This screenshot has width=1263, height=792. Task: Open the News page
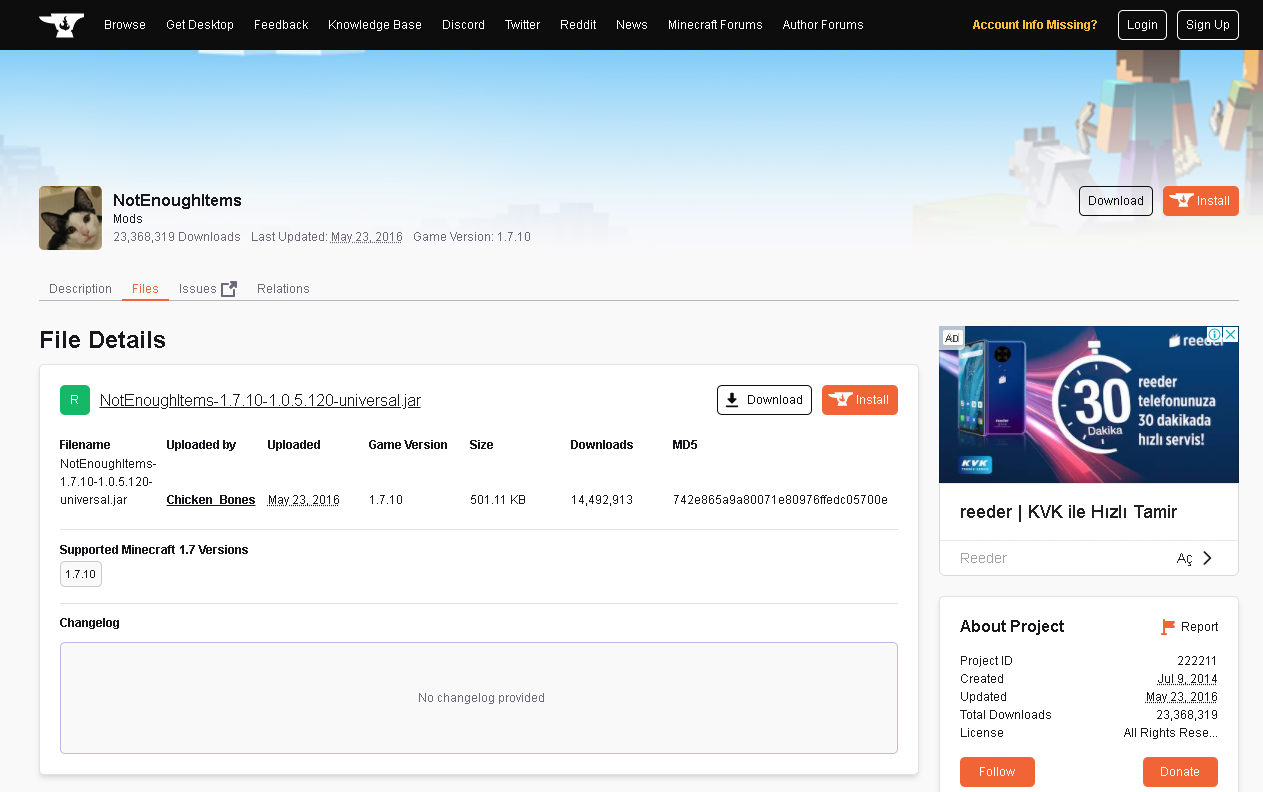632,25
